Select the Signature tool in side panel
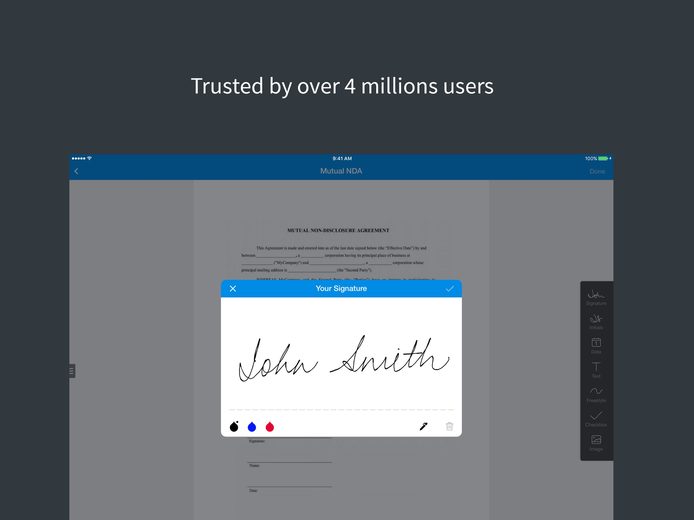The image size is (694, 520). (596, 297)
